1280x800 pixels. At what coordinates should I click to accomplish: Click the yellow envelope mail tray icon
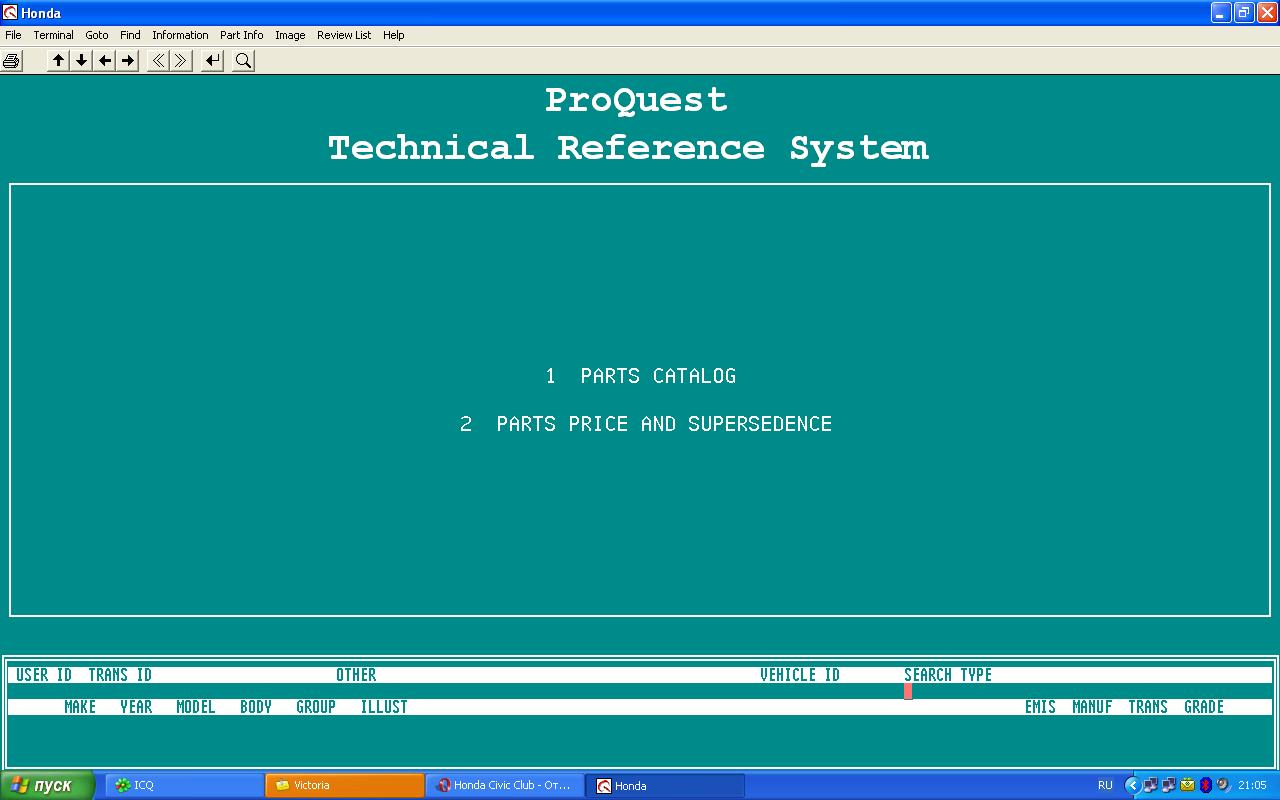pos(1187,785)
